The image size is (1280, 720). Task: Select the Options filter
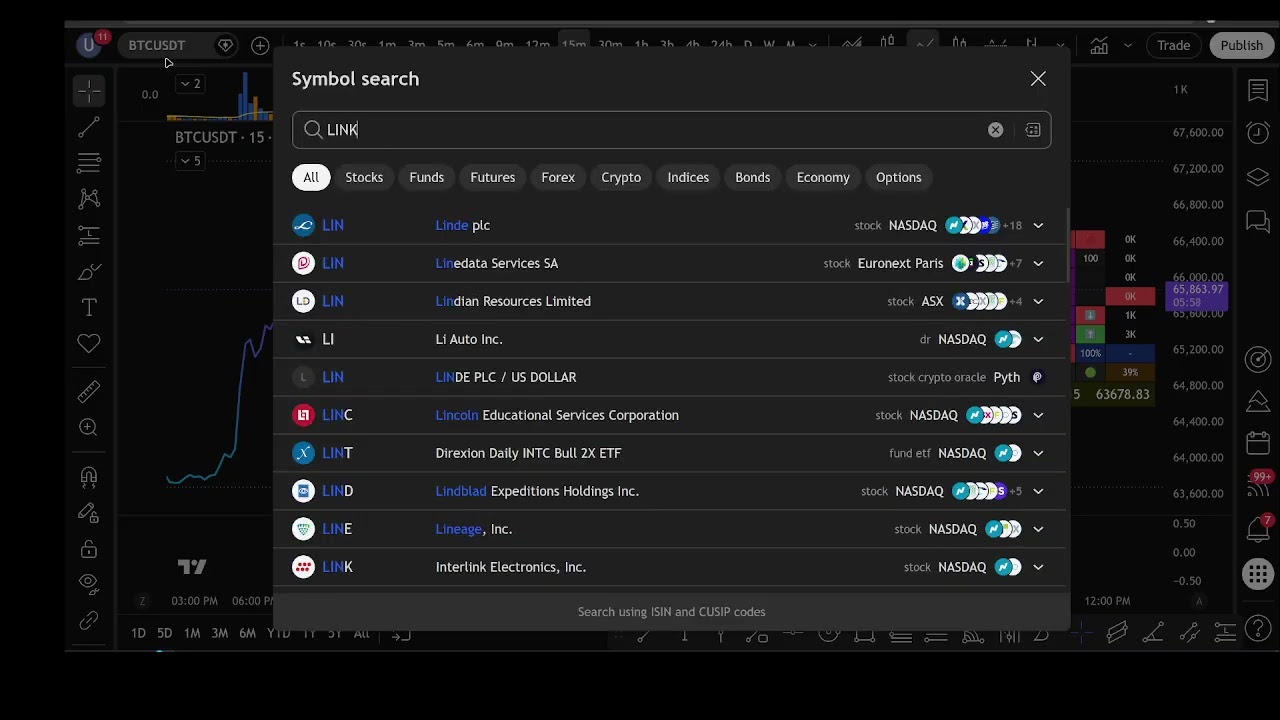[x=899, y=177]
